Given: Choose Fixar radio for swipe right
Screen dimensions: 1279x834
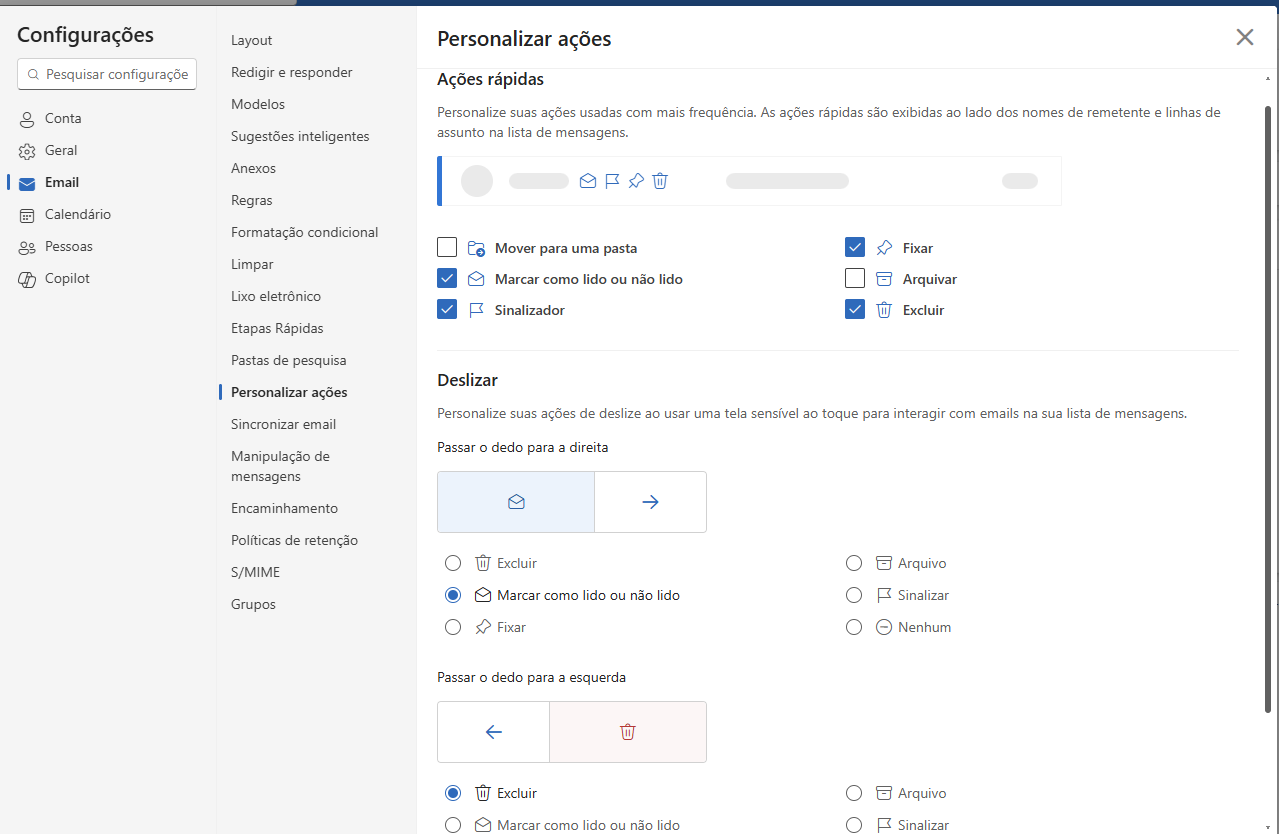Looking at the screenshot, I should pos(453,627).
